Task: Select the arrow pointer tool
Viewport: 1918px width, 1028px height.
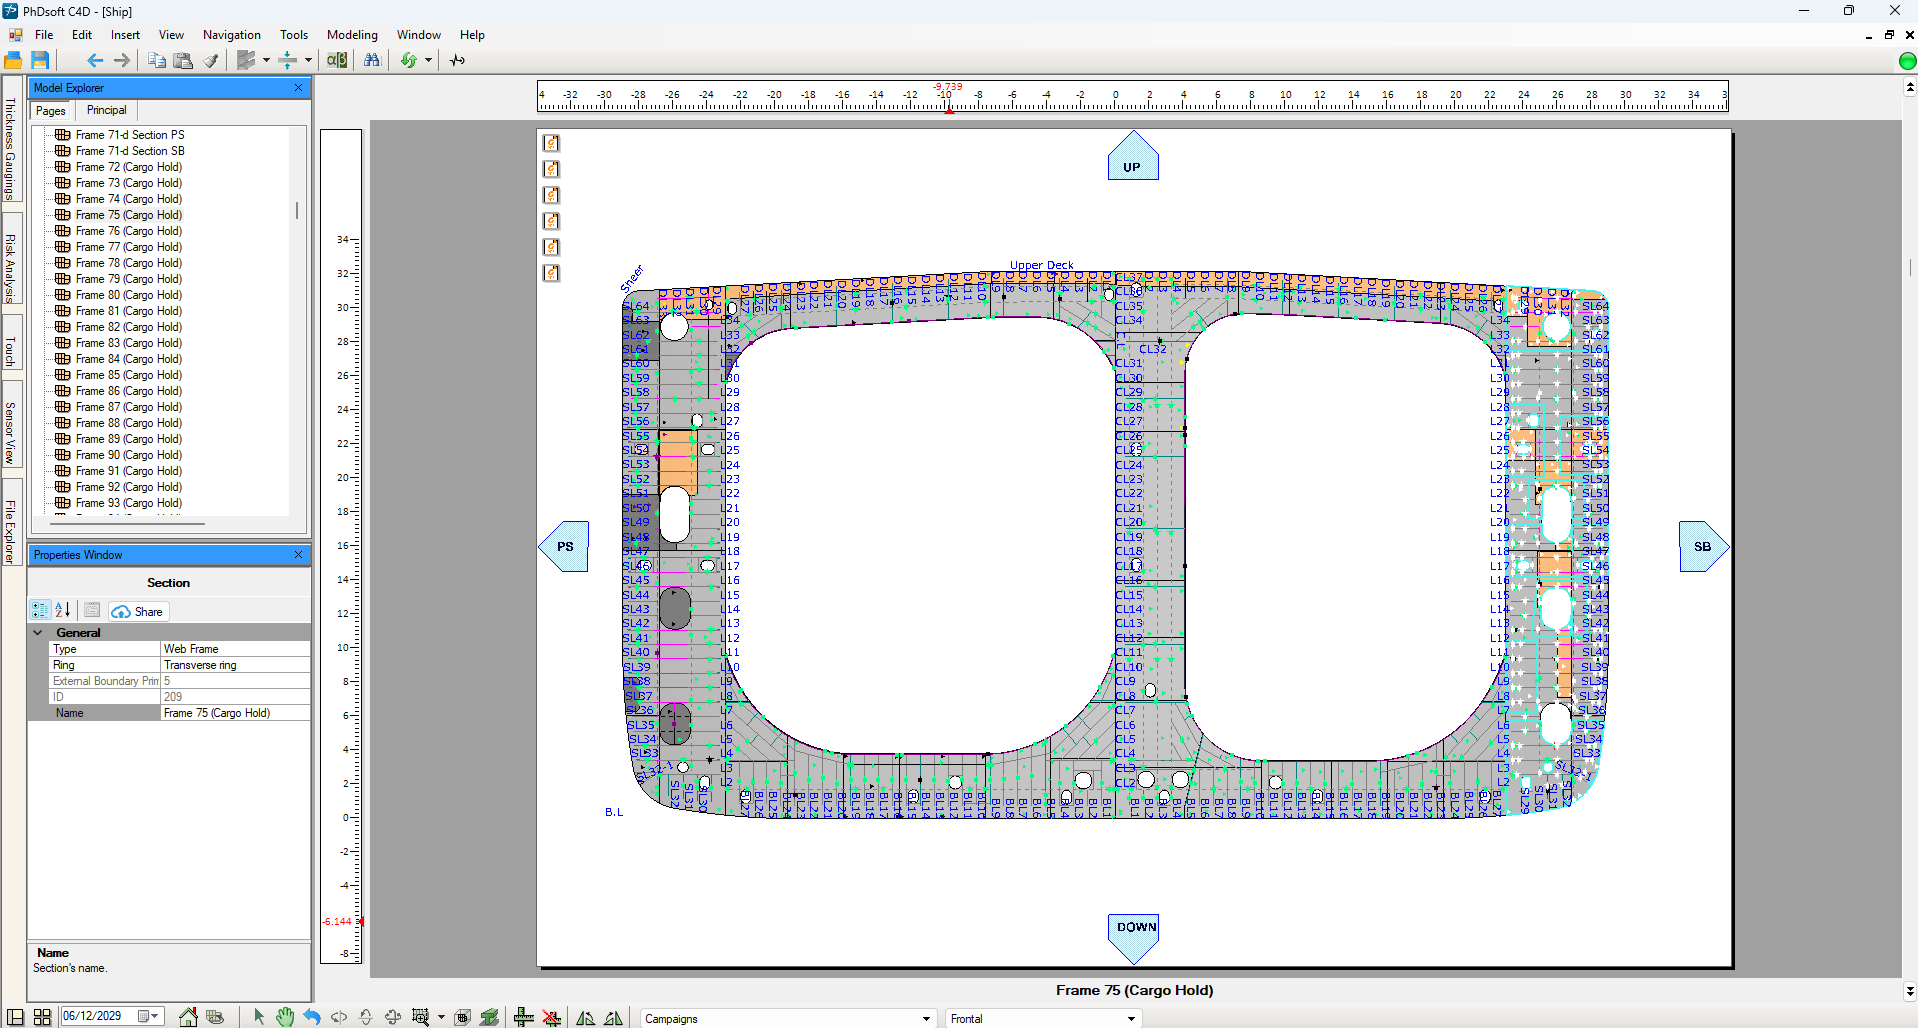Action: tap(258, 1017)
